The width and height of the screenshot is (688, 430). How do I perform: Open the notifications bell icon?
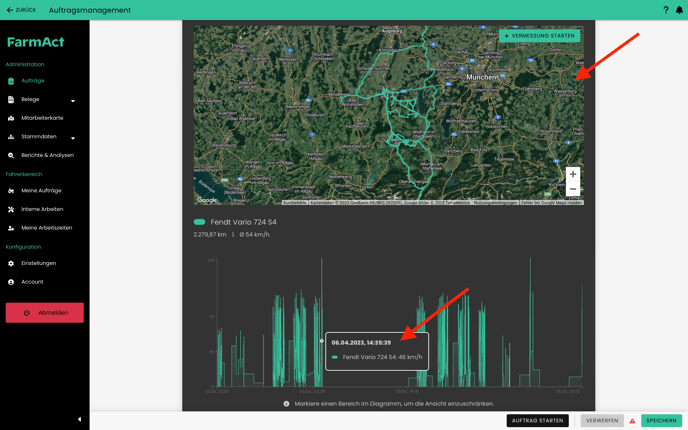pyautogui.click(x=679, y=10)
